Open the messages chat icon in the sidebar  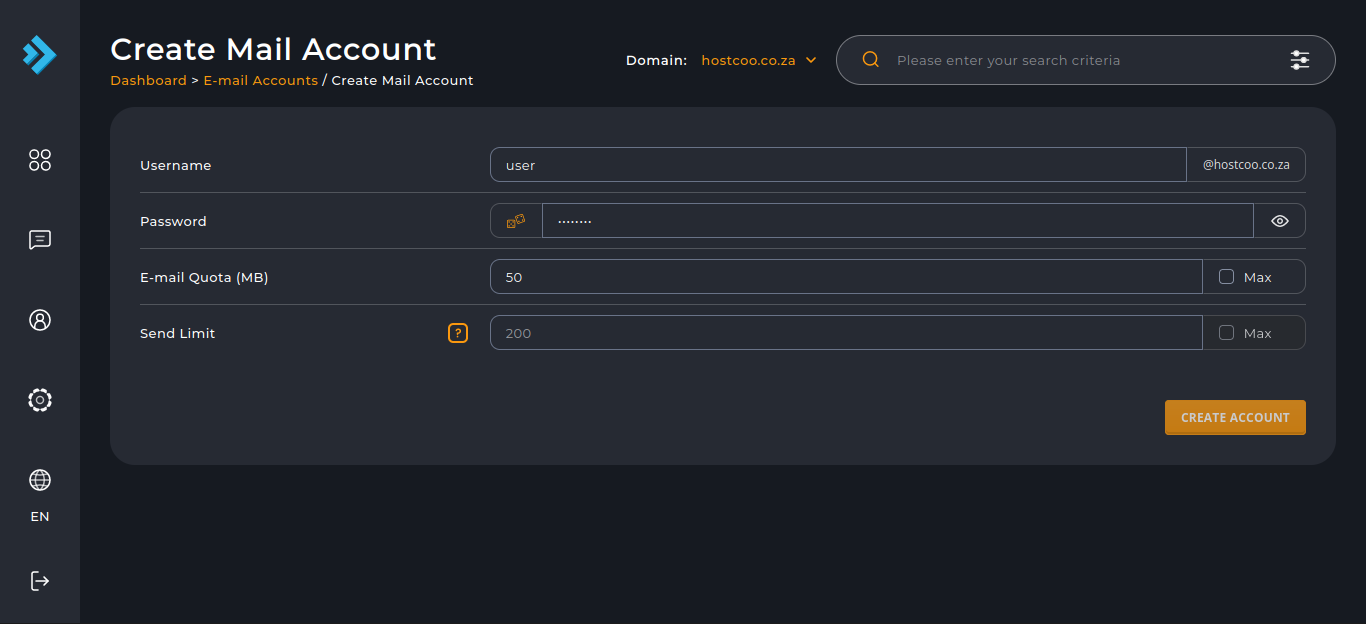40,240
